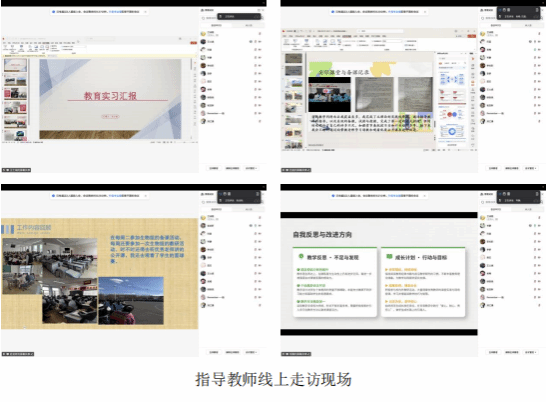Switch to the second participant-list tab beside the 教育实习汇报 slide
Viewport: 546px width, 402px height.
click(x=249, y=25)
